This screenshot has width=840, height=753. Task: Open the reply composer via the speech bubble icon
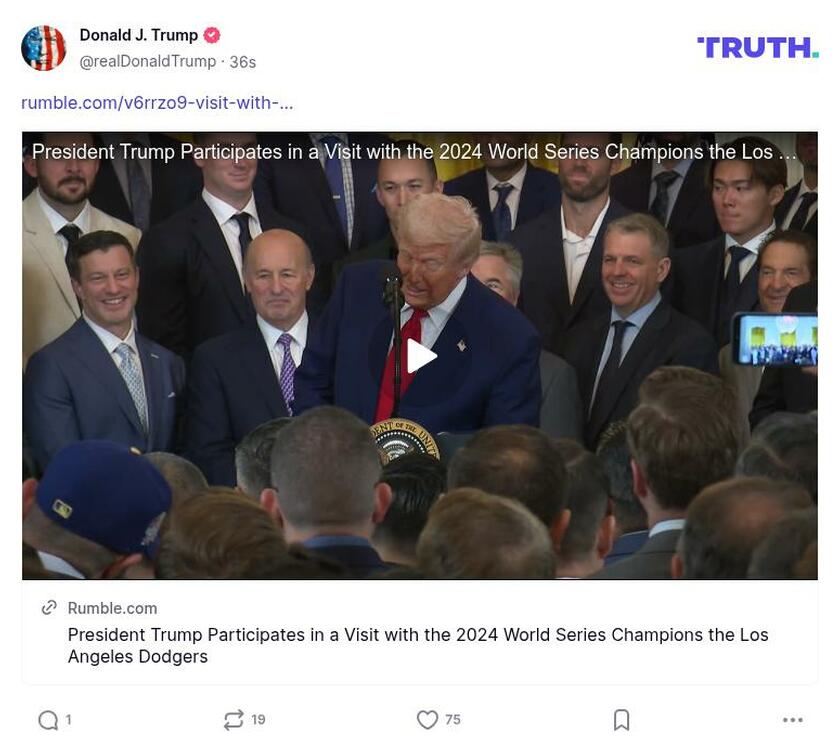pyautogui.click(x=47, y=719)
